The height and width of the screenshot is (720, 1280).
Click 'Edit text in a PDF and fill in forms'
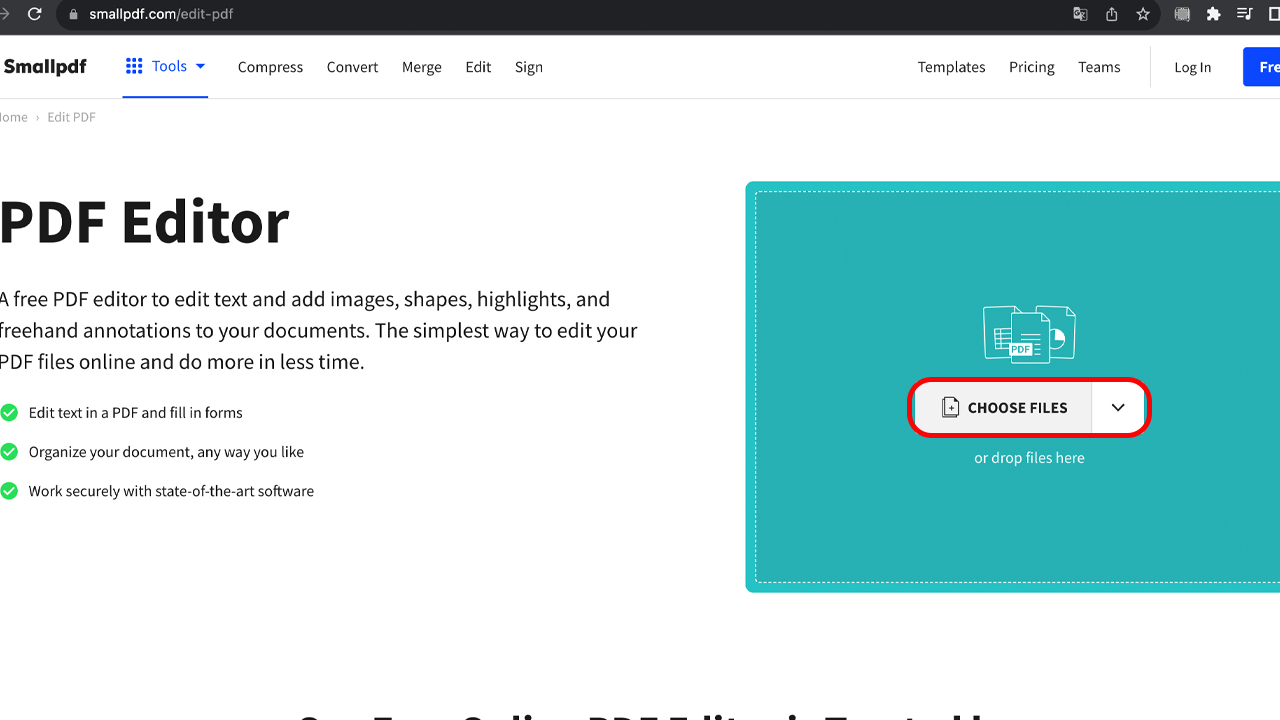pyautogui.click(x=136, y=412)
